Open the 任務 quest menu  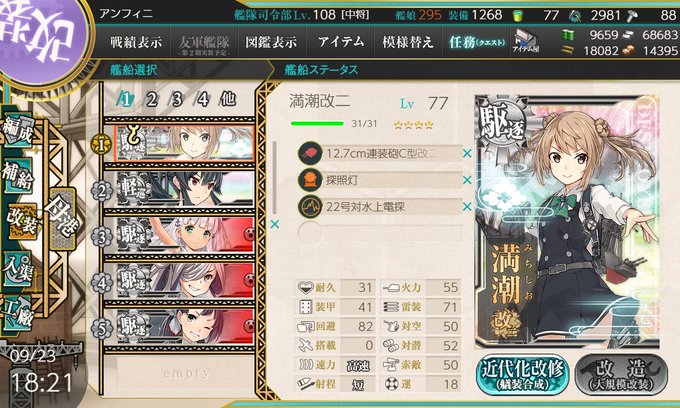click(476, 42)
